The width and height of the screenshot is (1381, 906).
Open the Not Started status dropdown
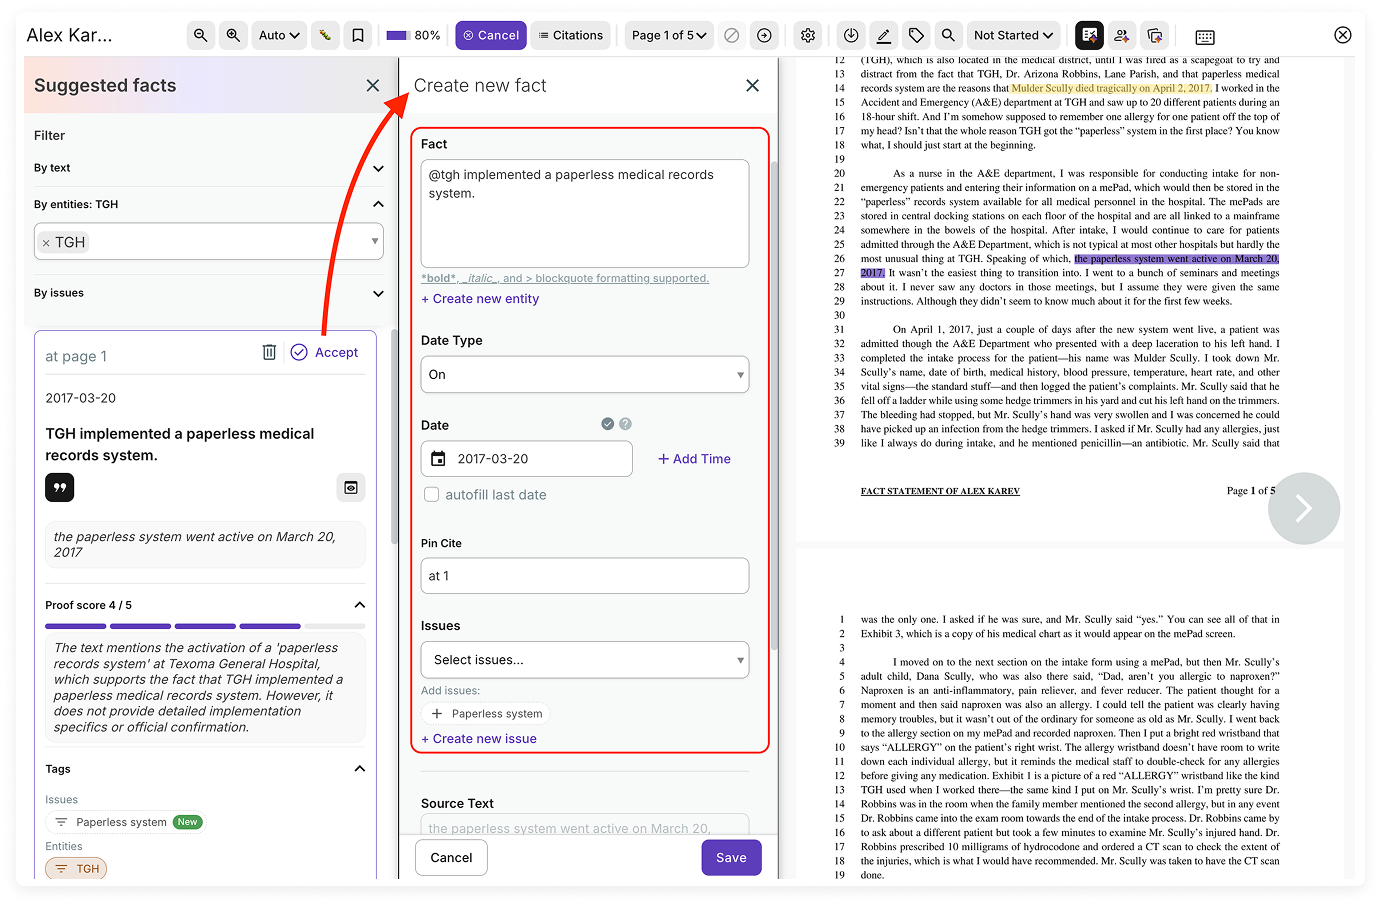pyautogui.click(x=1013, y=35)
